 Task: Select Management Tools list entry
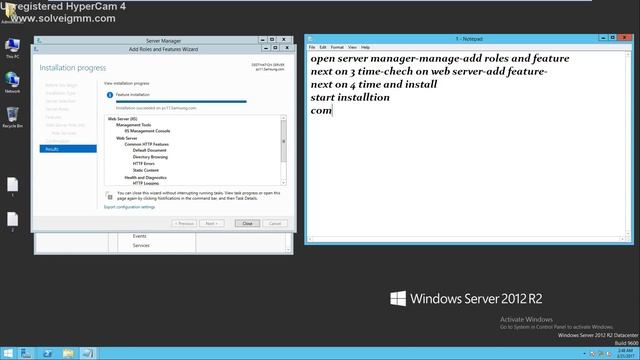(133, 125)
